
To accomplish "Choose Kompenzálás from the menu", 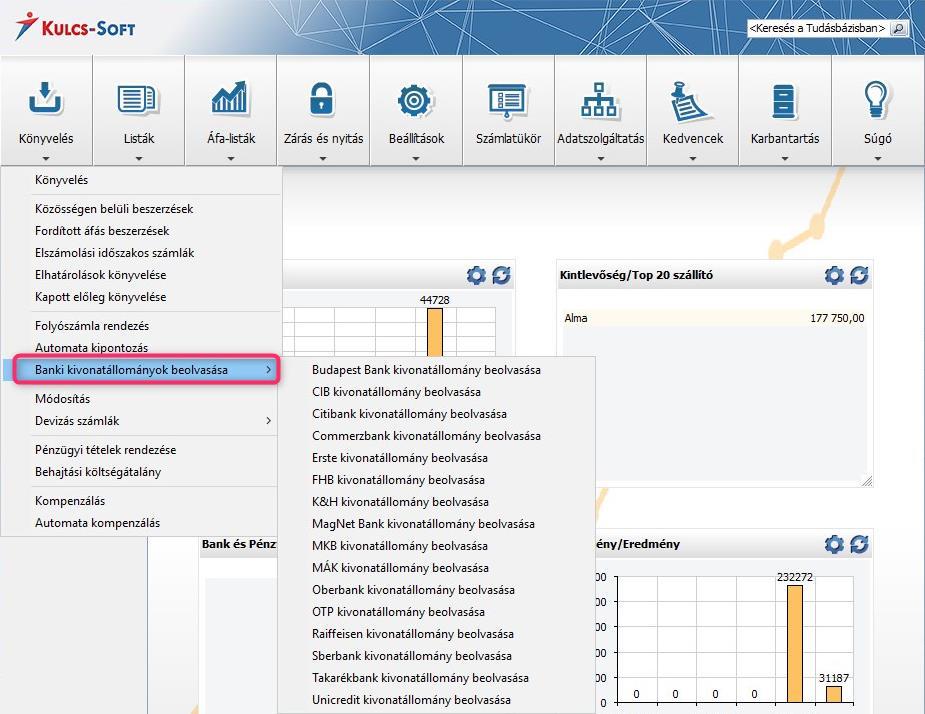I will 140,501.
